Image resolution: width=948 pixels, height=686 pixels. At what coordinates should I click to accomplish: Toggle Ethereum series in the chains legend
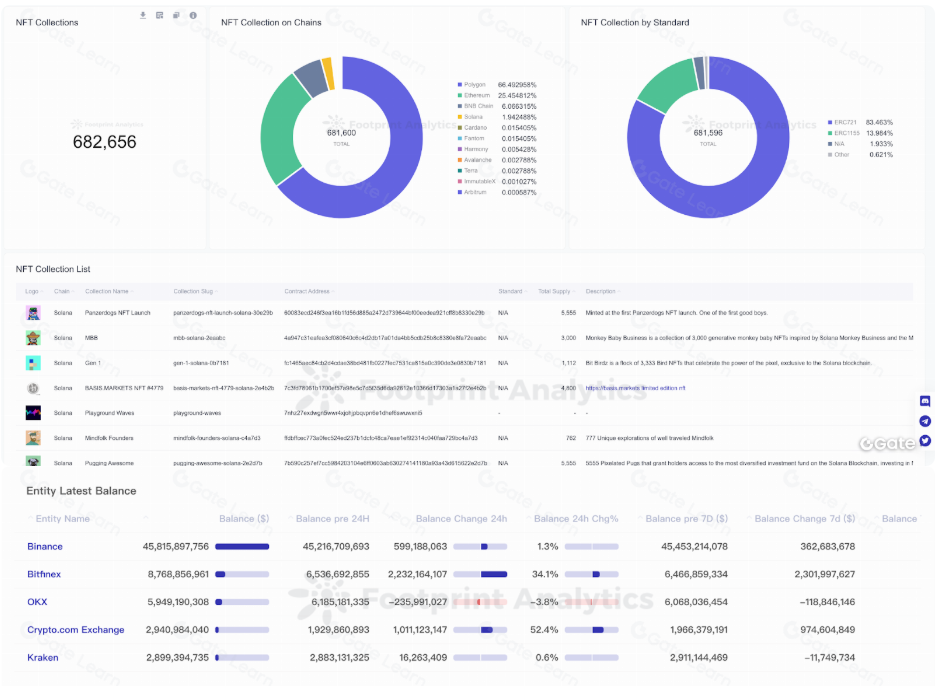click(476, 96)
